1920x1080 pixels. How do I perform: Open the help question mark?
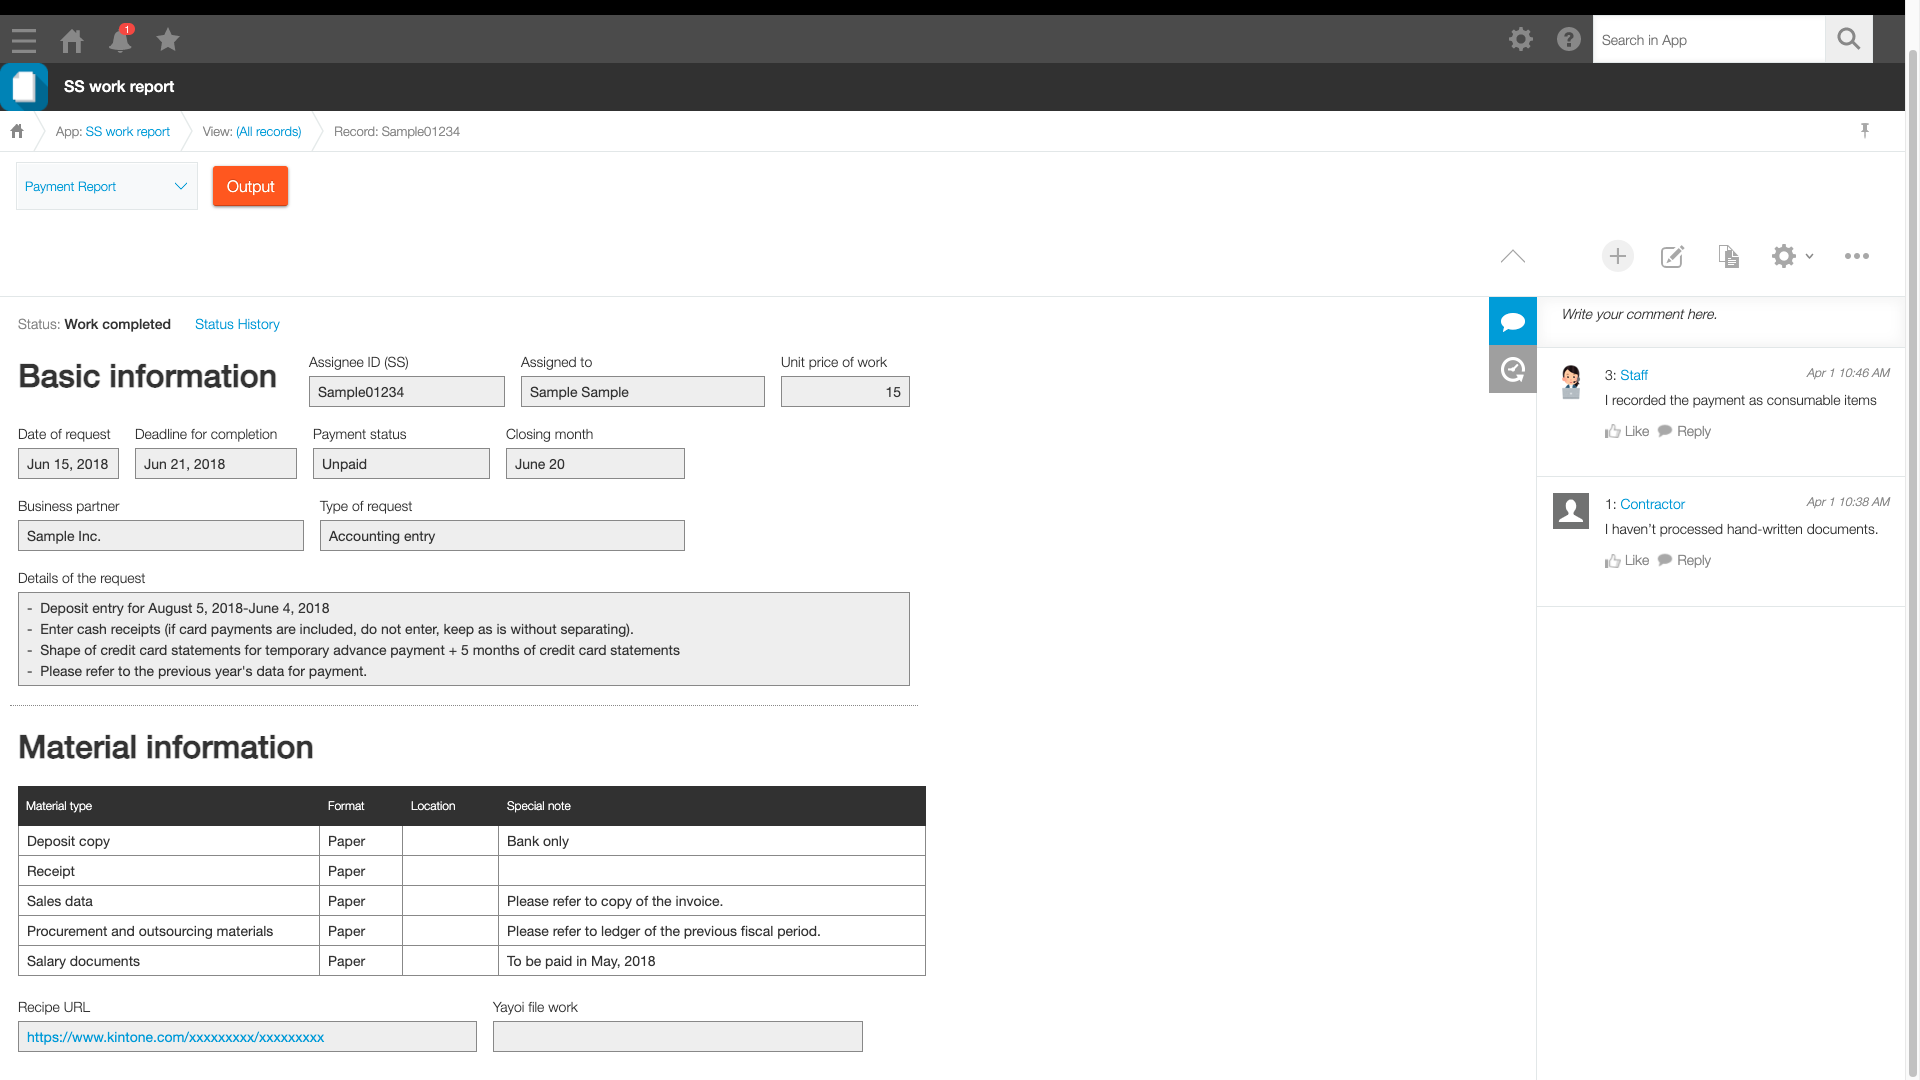1568,40
